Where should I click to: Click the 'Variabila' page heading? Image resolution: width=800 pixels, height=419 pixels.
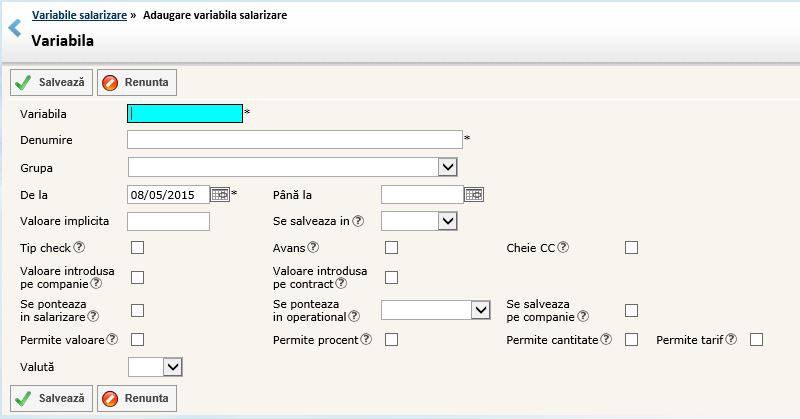63,41
